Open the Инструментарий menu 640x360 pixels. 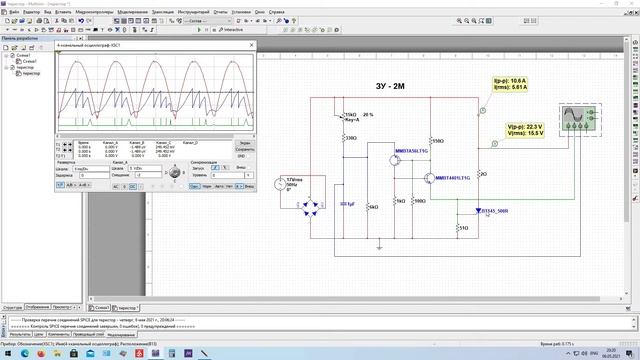click(193, 12)
